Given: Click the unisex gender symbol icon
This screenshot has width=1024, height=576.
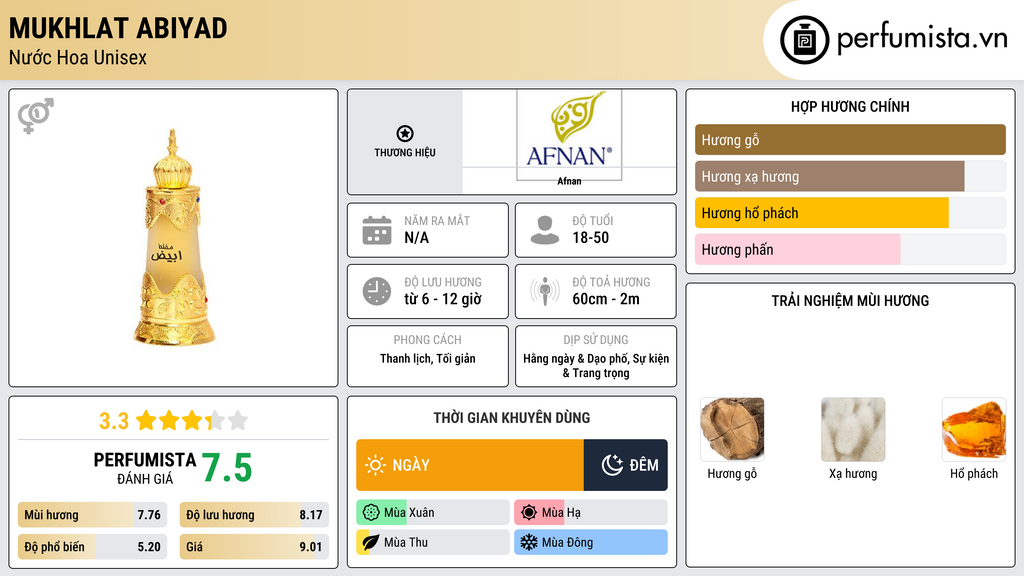Looking at the screenshot, I should [36, 116].
